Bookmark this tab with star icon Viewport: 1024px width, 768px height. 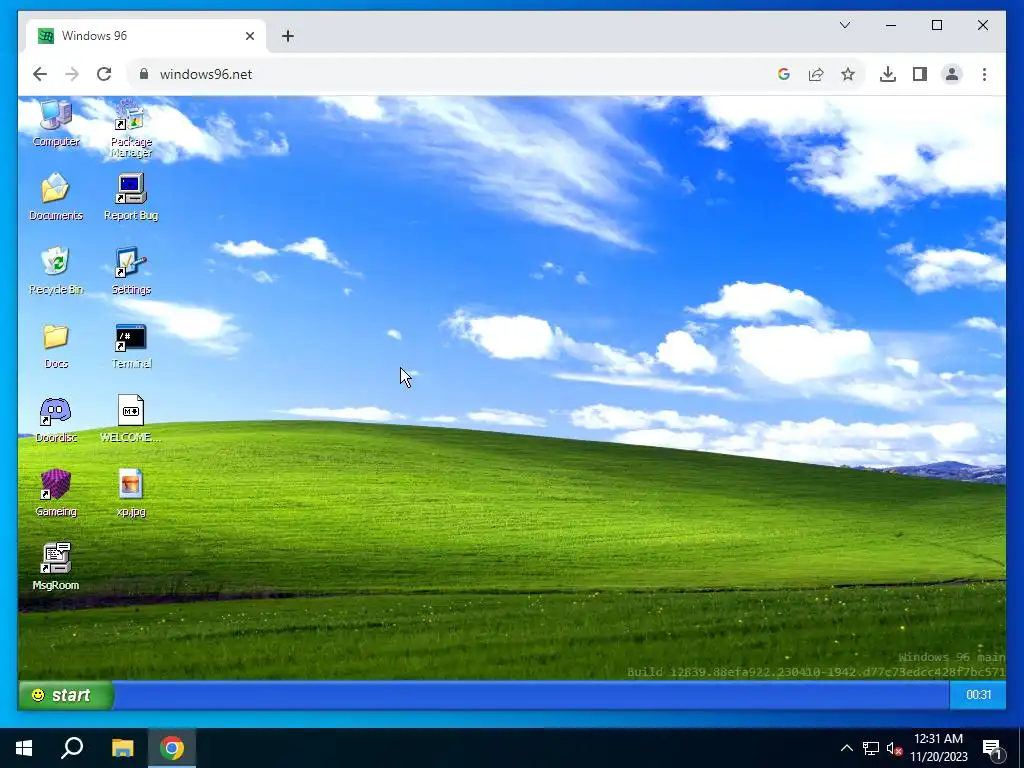coord(848,74)
